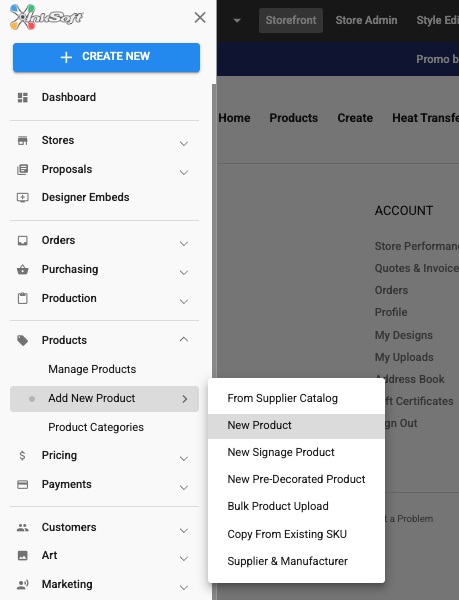Open the dropdown arrow beside Storefront
The height and width of the screenshot is (600, 459).
tap(237, 20)
